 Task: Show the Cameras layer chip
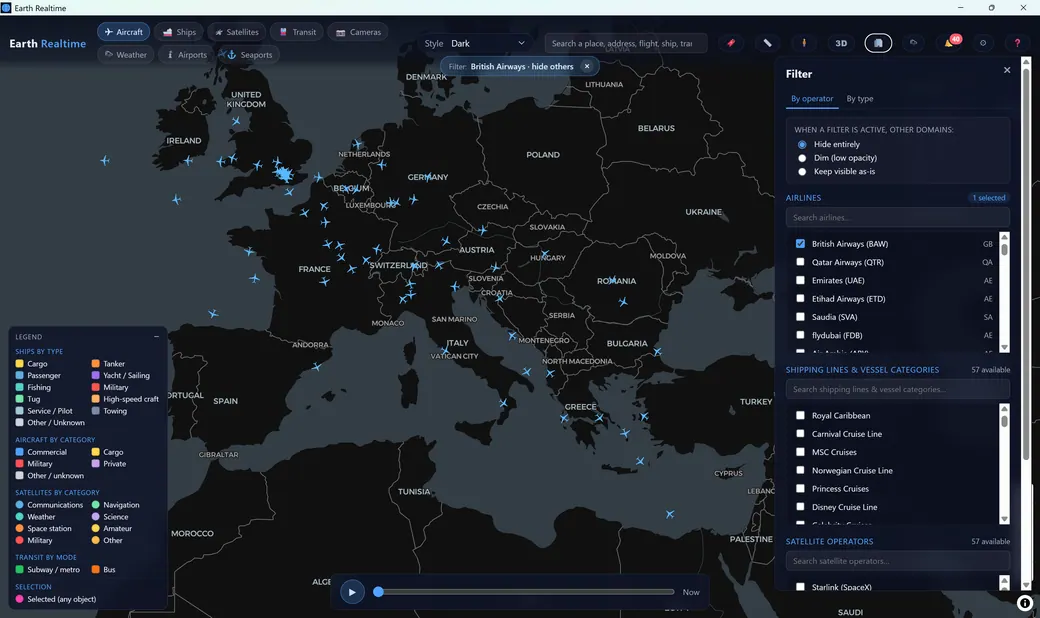358,32
